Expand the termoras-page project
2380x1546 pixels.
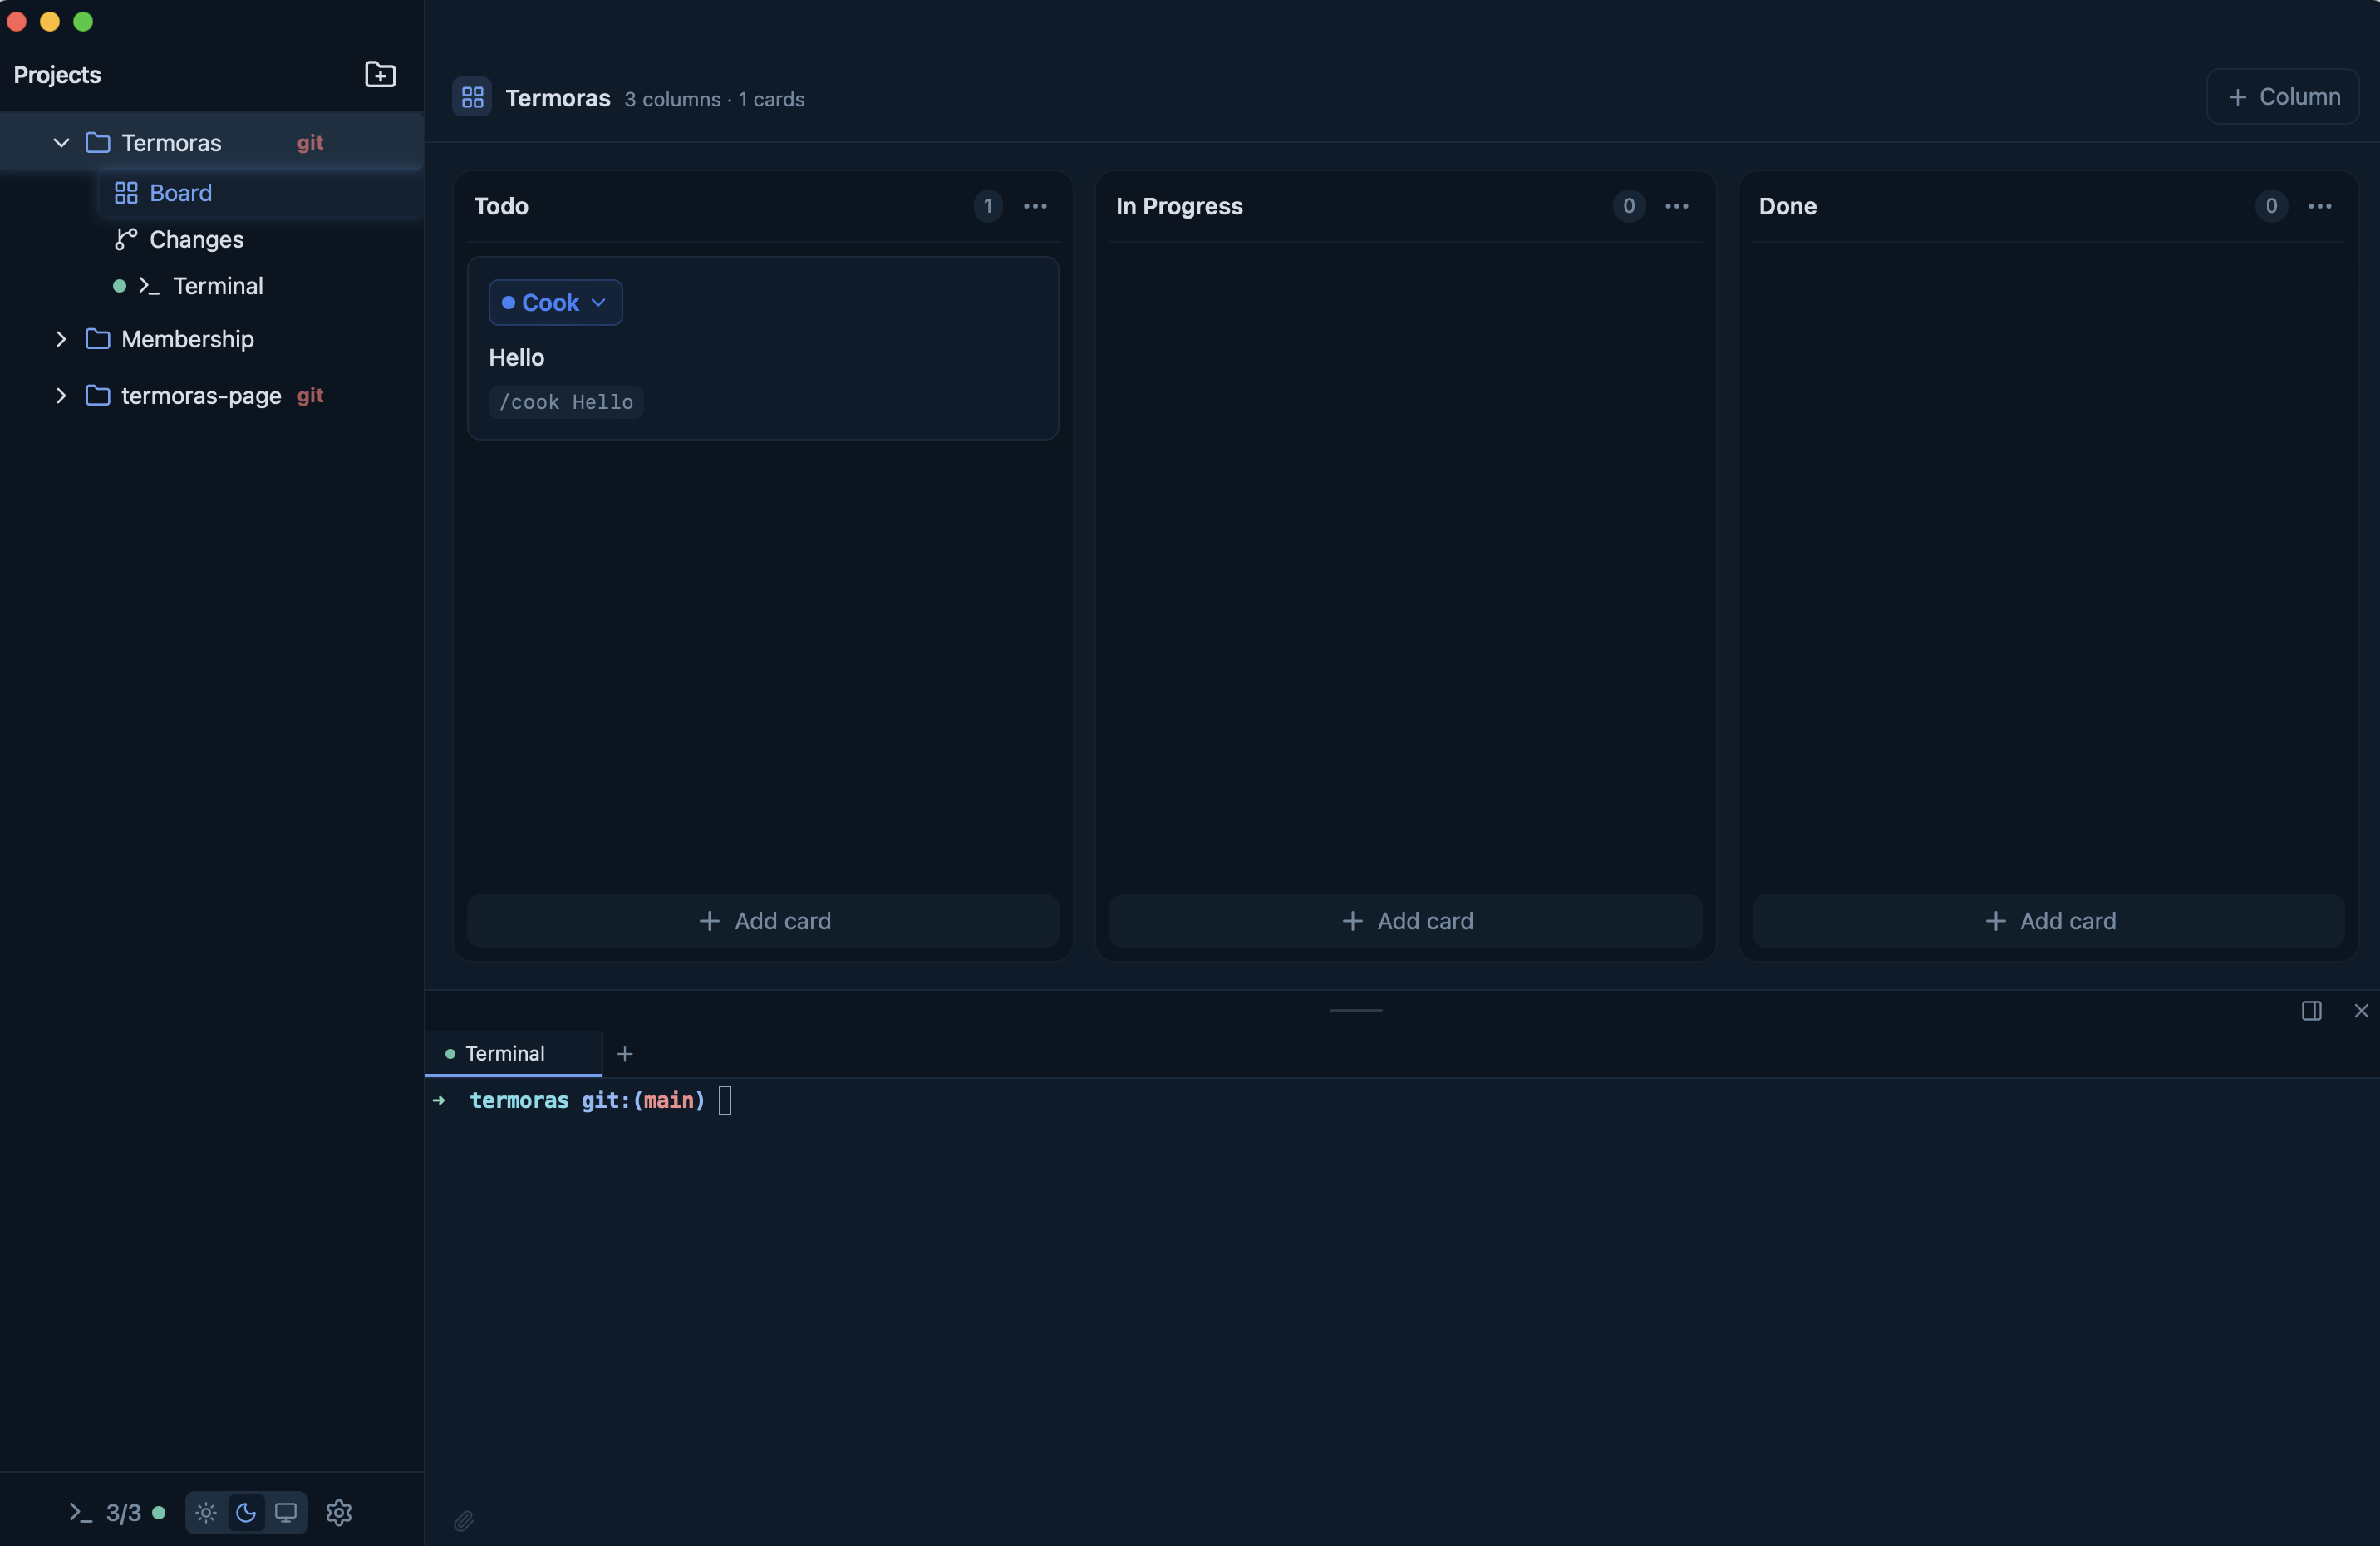(x=60, y=395)
